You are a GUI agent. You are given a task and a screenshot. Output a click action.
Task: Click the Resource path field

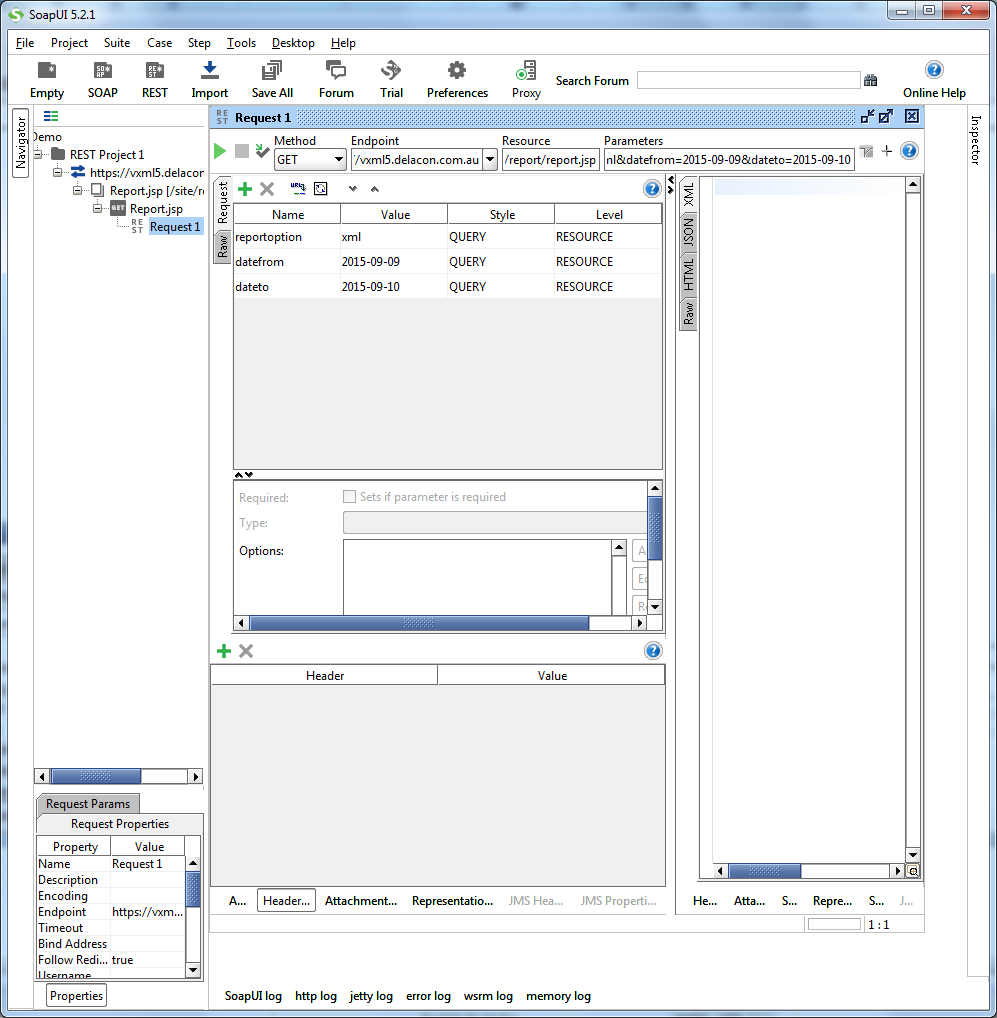550,160
